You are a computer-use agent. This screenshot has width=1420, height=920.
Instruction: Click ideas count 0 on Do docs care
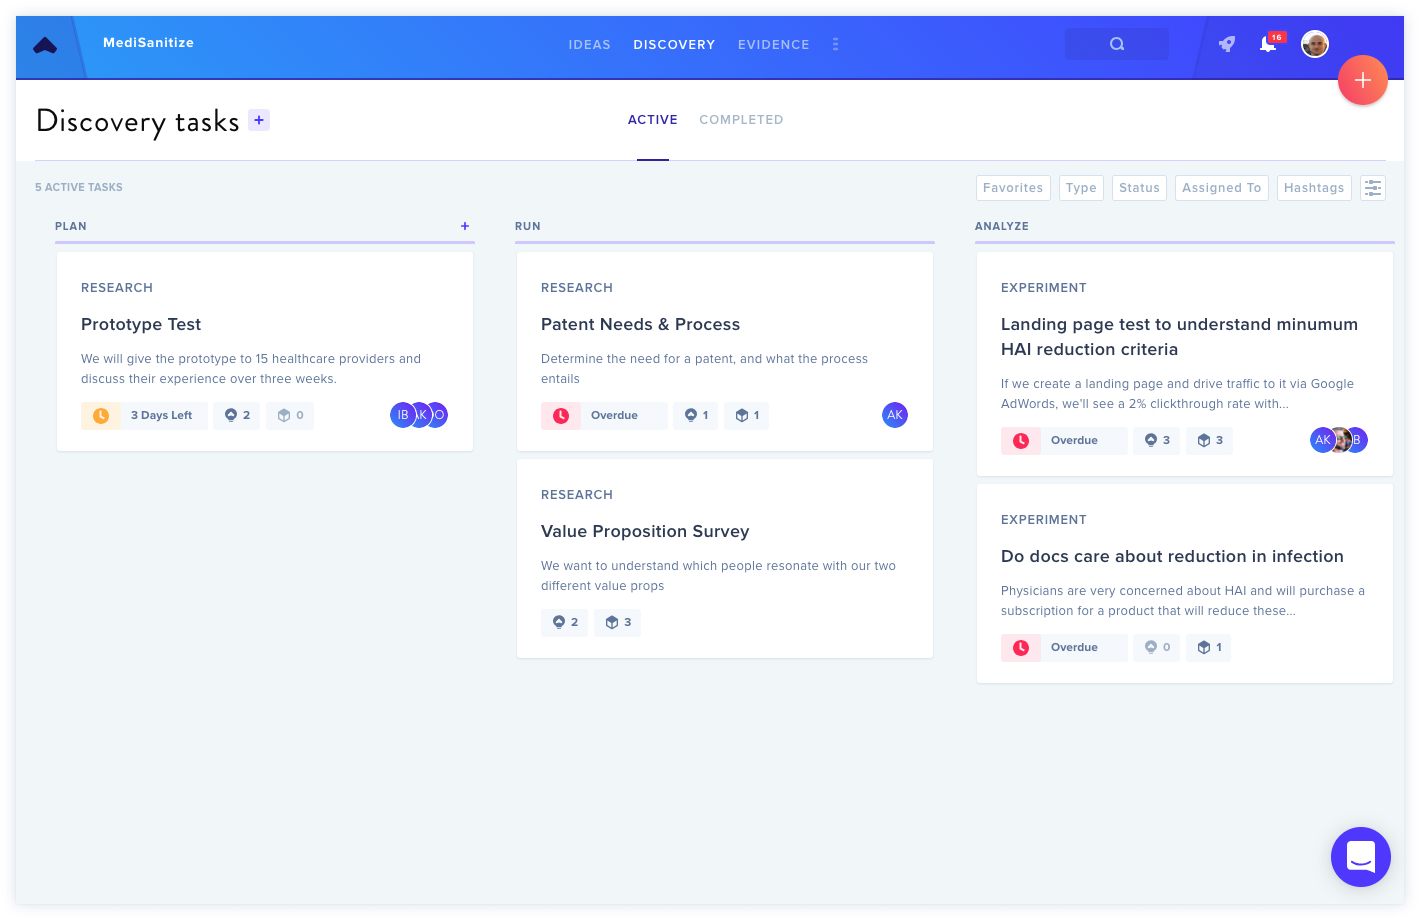coord(1157,647)
